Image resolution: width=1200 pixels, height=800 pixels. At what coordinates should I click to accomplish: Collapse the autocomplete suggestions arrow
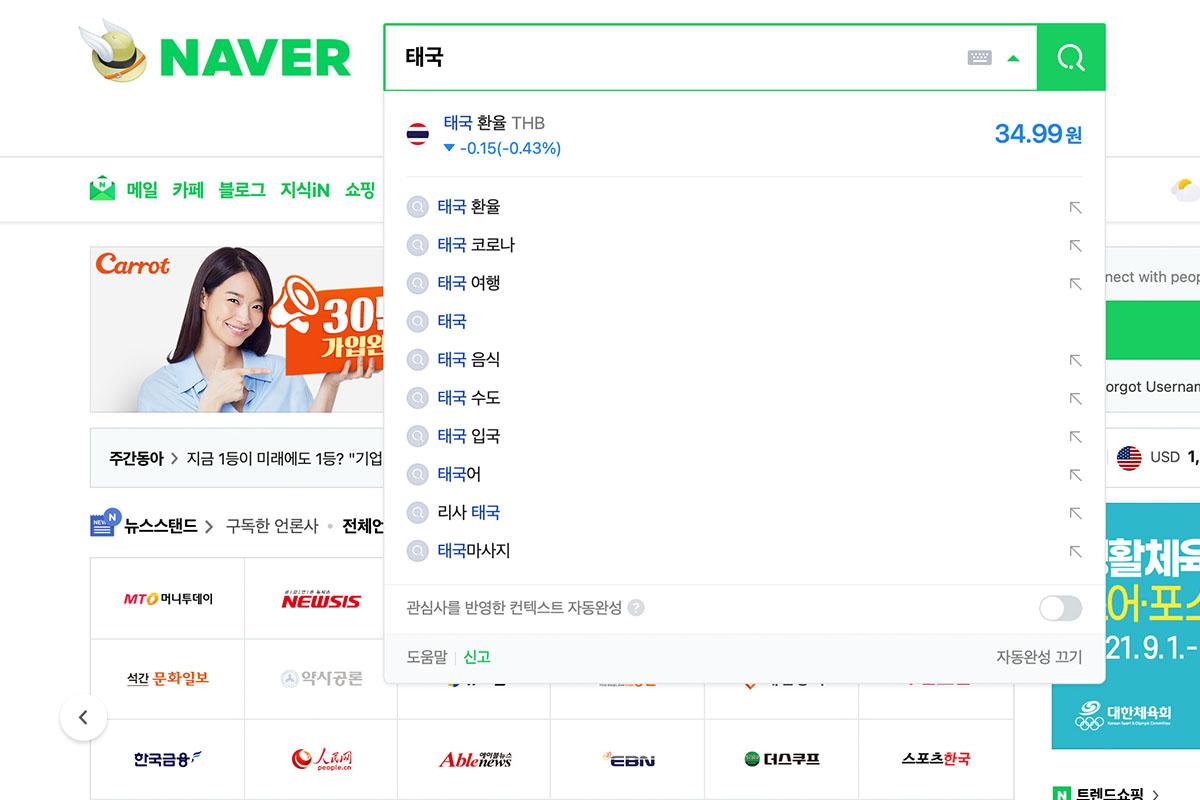point(1014,58)
